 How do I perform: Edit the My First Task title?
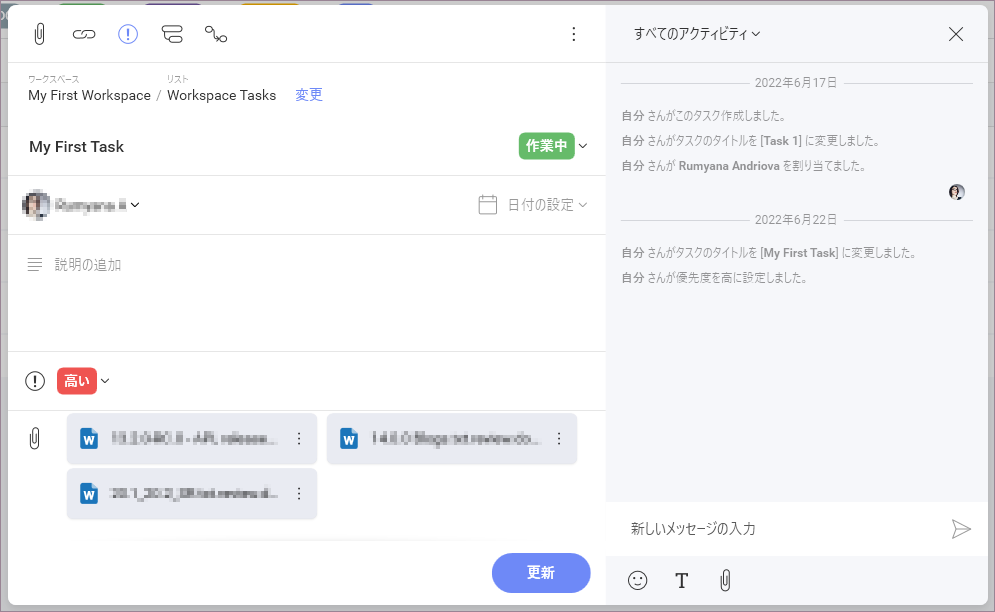point(77,147)
